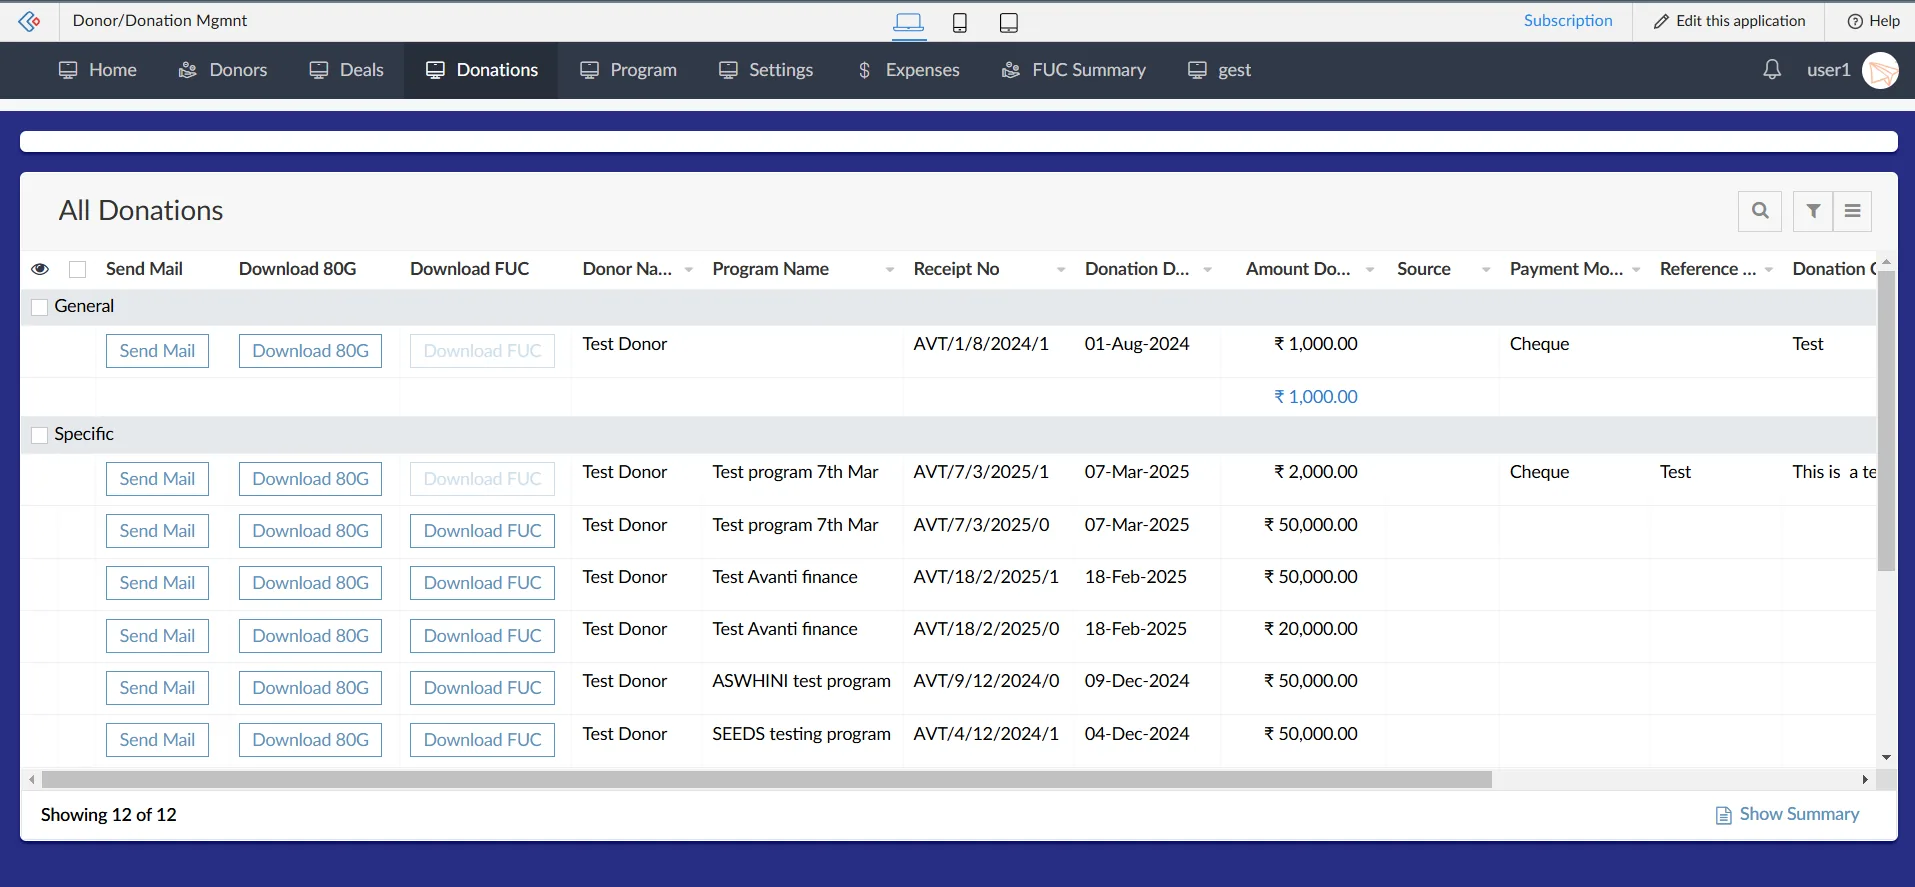
Task: Open the Settings tab
Action: click(x=766, y=70)
